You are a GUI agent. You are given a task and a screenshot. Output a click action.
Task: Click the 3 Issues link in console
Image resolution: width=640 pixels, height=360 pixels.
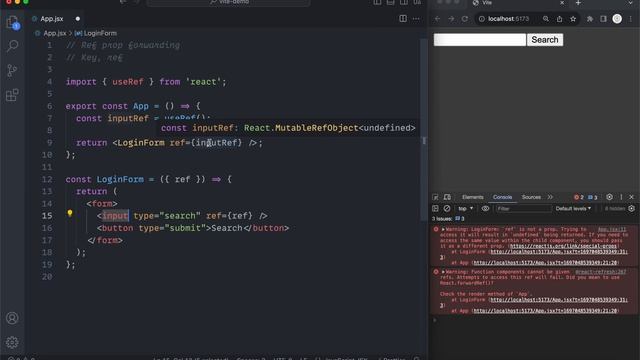pos(448,219)
